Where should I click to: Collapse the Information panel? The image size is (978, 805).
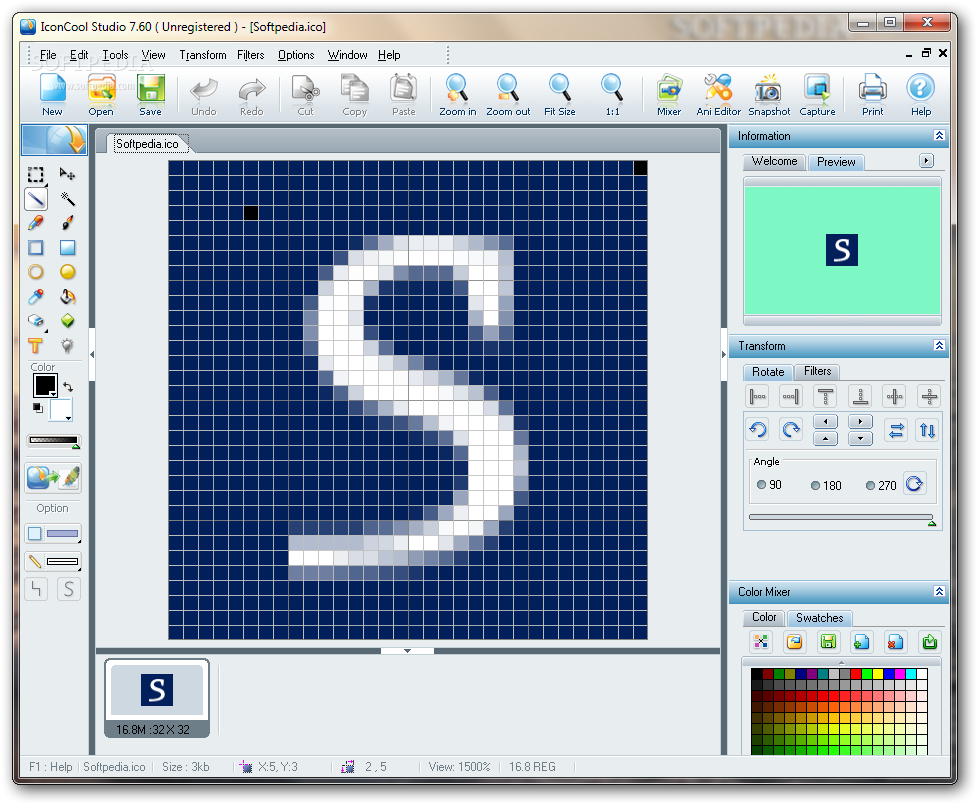pyautogui.click(x=937, y=135)
